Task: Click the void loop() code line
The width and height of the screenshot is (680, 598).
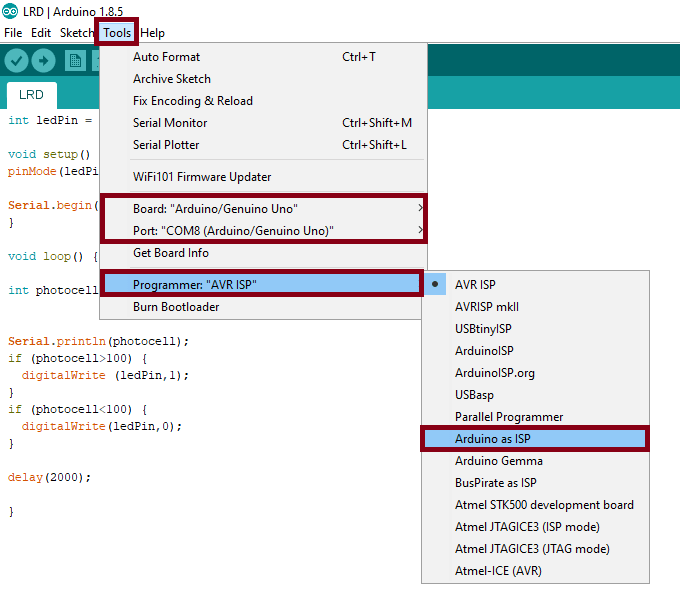Action: [x=53, y=256]
